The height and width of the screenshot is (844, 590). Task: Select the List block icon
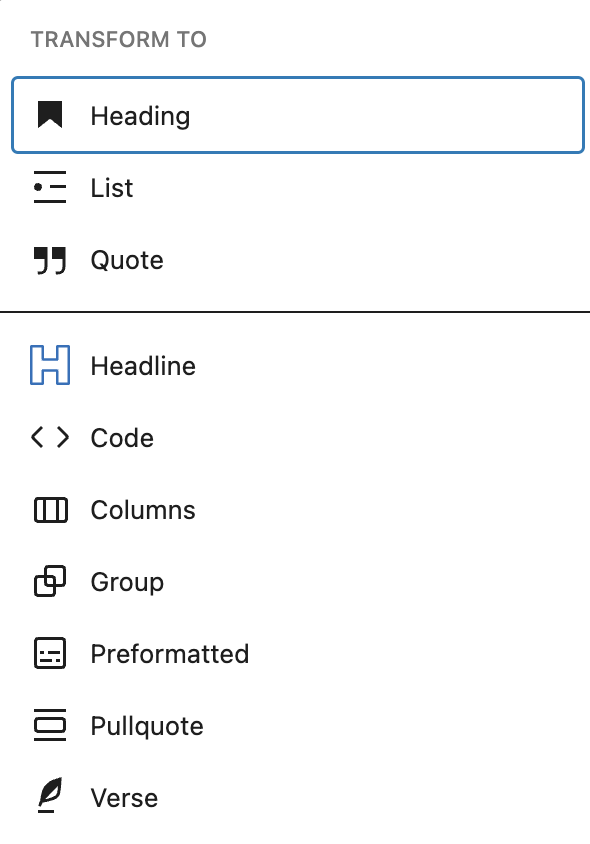(x=48, y=187)
